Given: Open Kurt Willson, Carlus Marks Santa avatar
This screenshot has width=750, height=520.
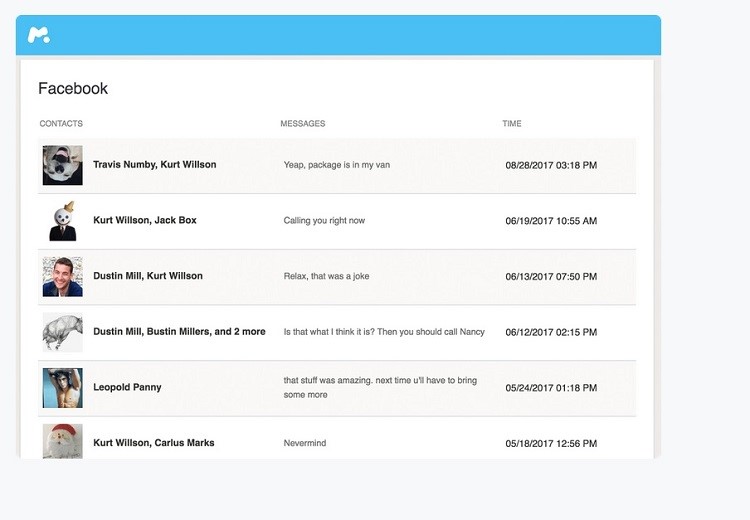Looking at the screenshot, I should point(63,441).
